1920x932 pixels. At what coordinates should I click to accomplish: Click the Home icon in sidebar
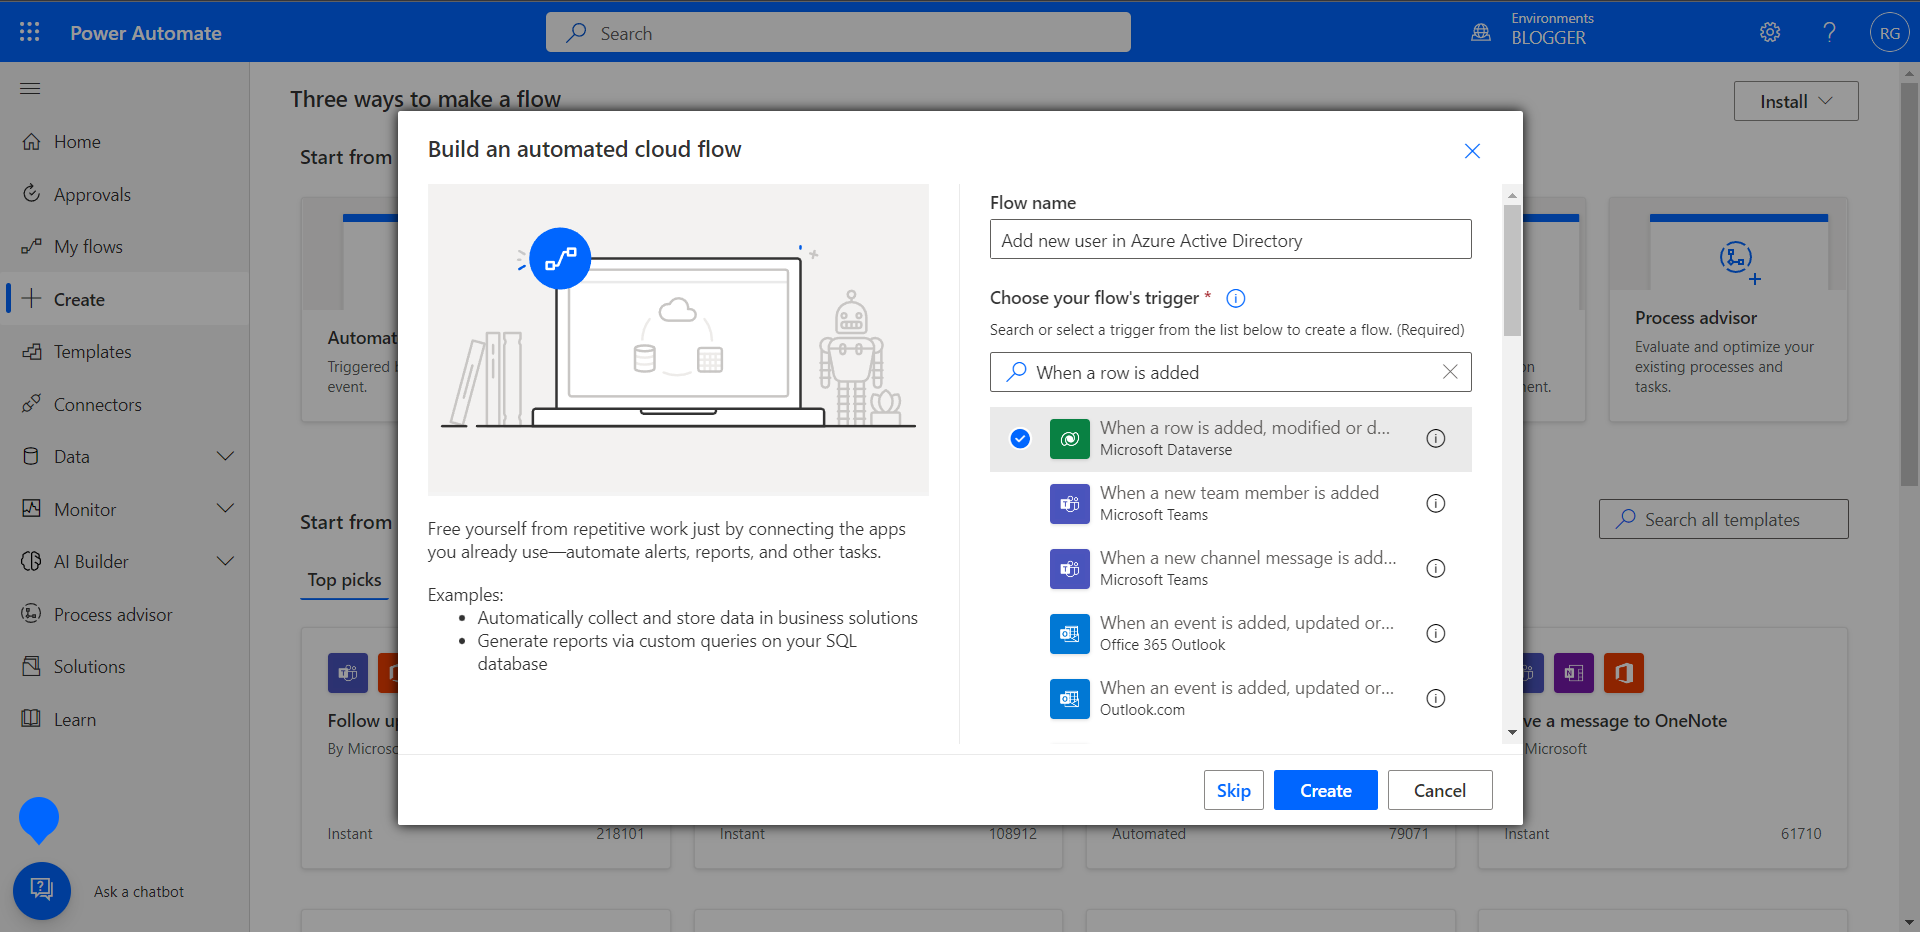tap(32, 141)
